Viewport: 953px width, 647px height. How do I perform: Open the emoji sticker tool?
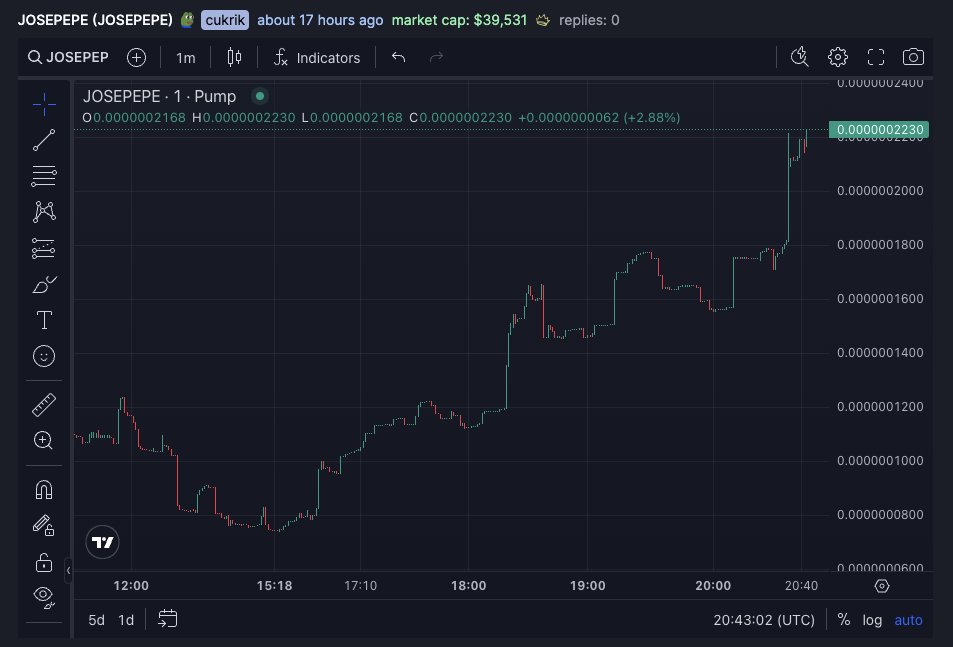(x=44, y=355)
